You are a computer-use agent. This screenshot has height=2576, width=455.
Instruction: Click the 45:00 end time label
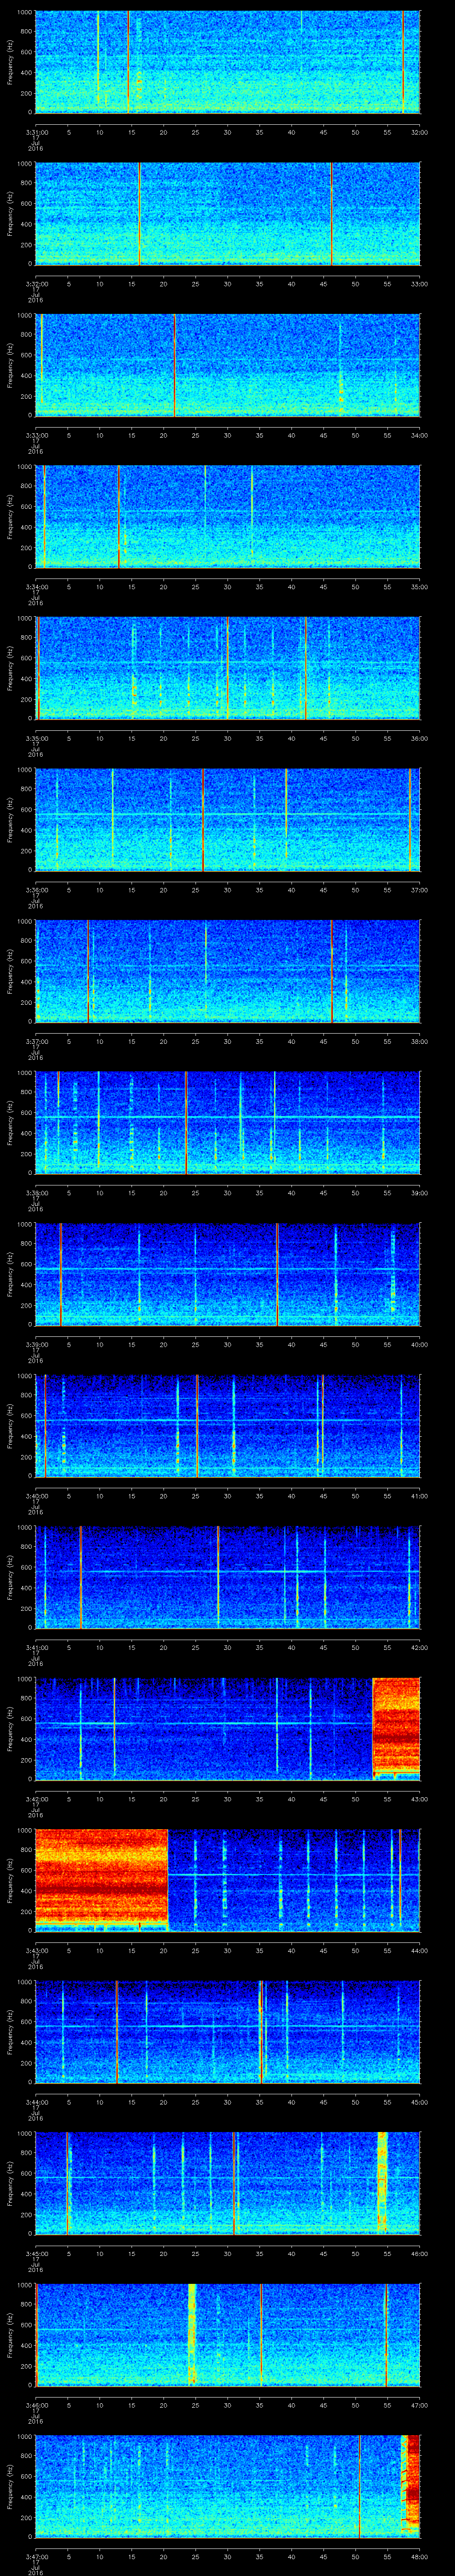419,2101
